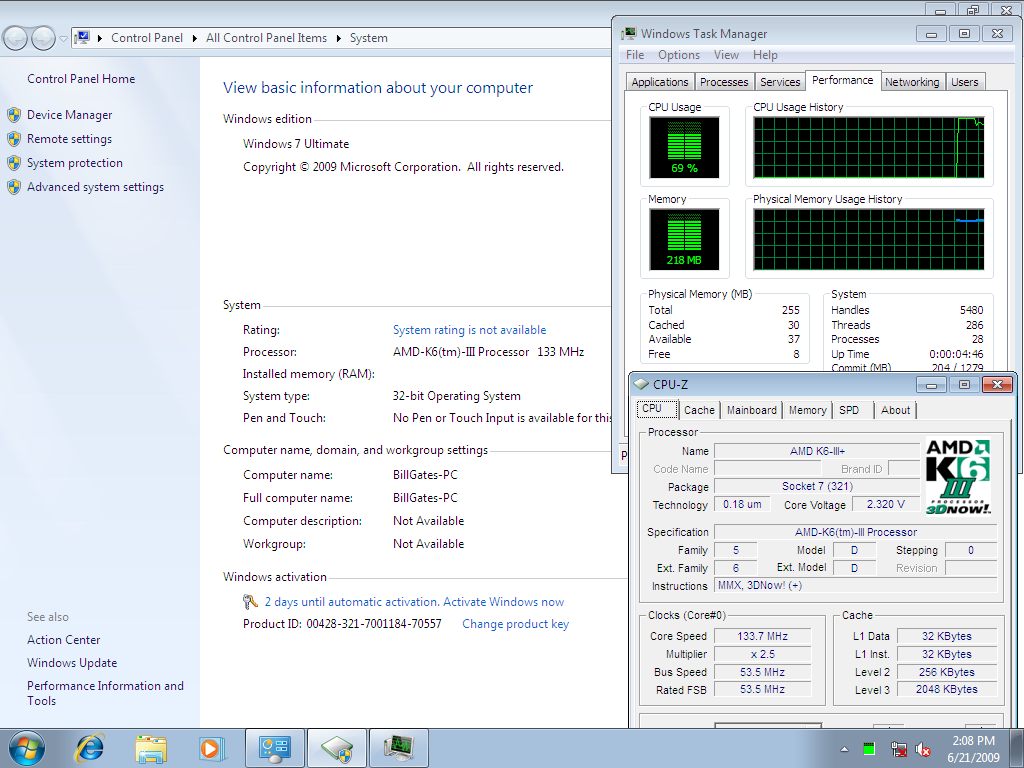
Task: Show hidden tray icons arrow
Action: (844, 749)
